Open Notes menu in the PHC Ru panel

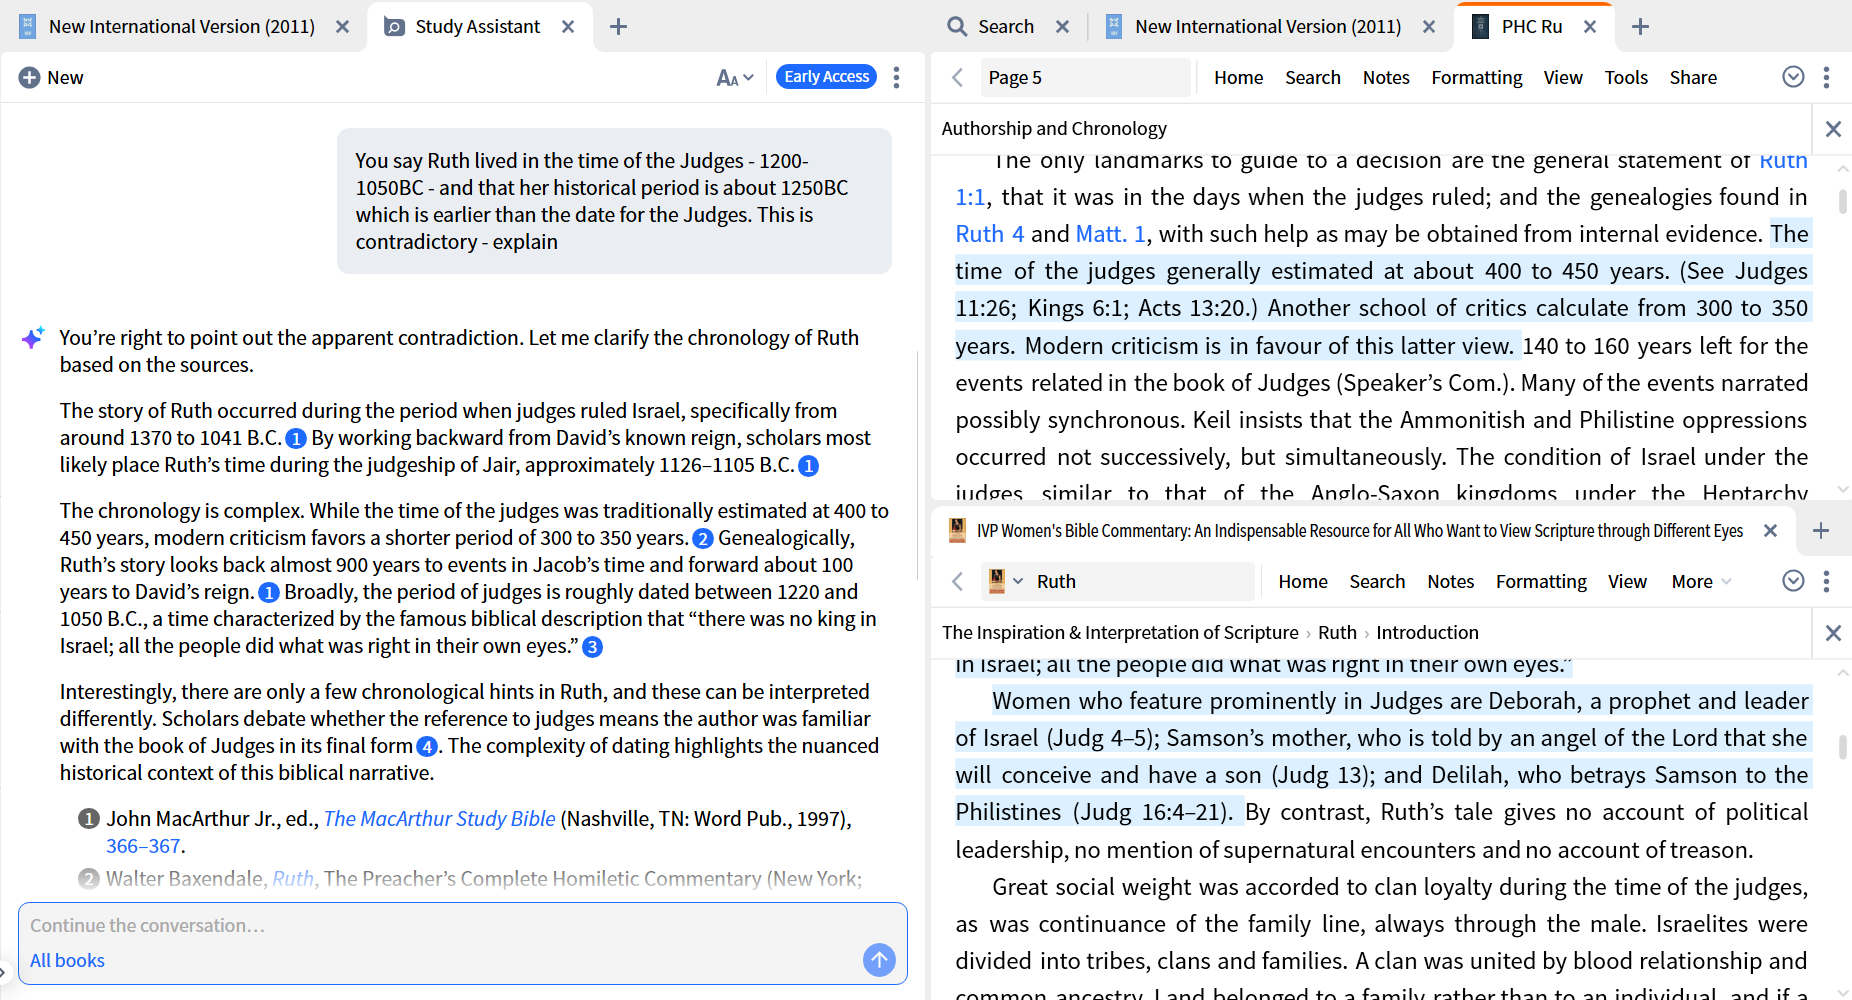point(1386,77)
